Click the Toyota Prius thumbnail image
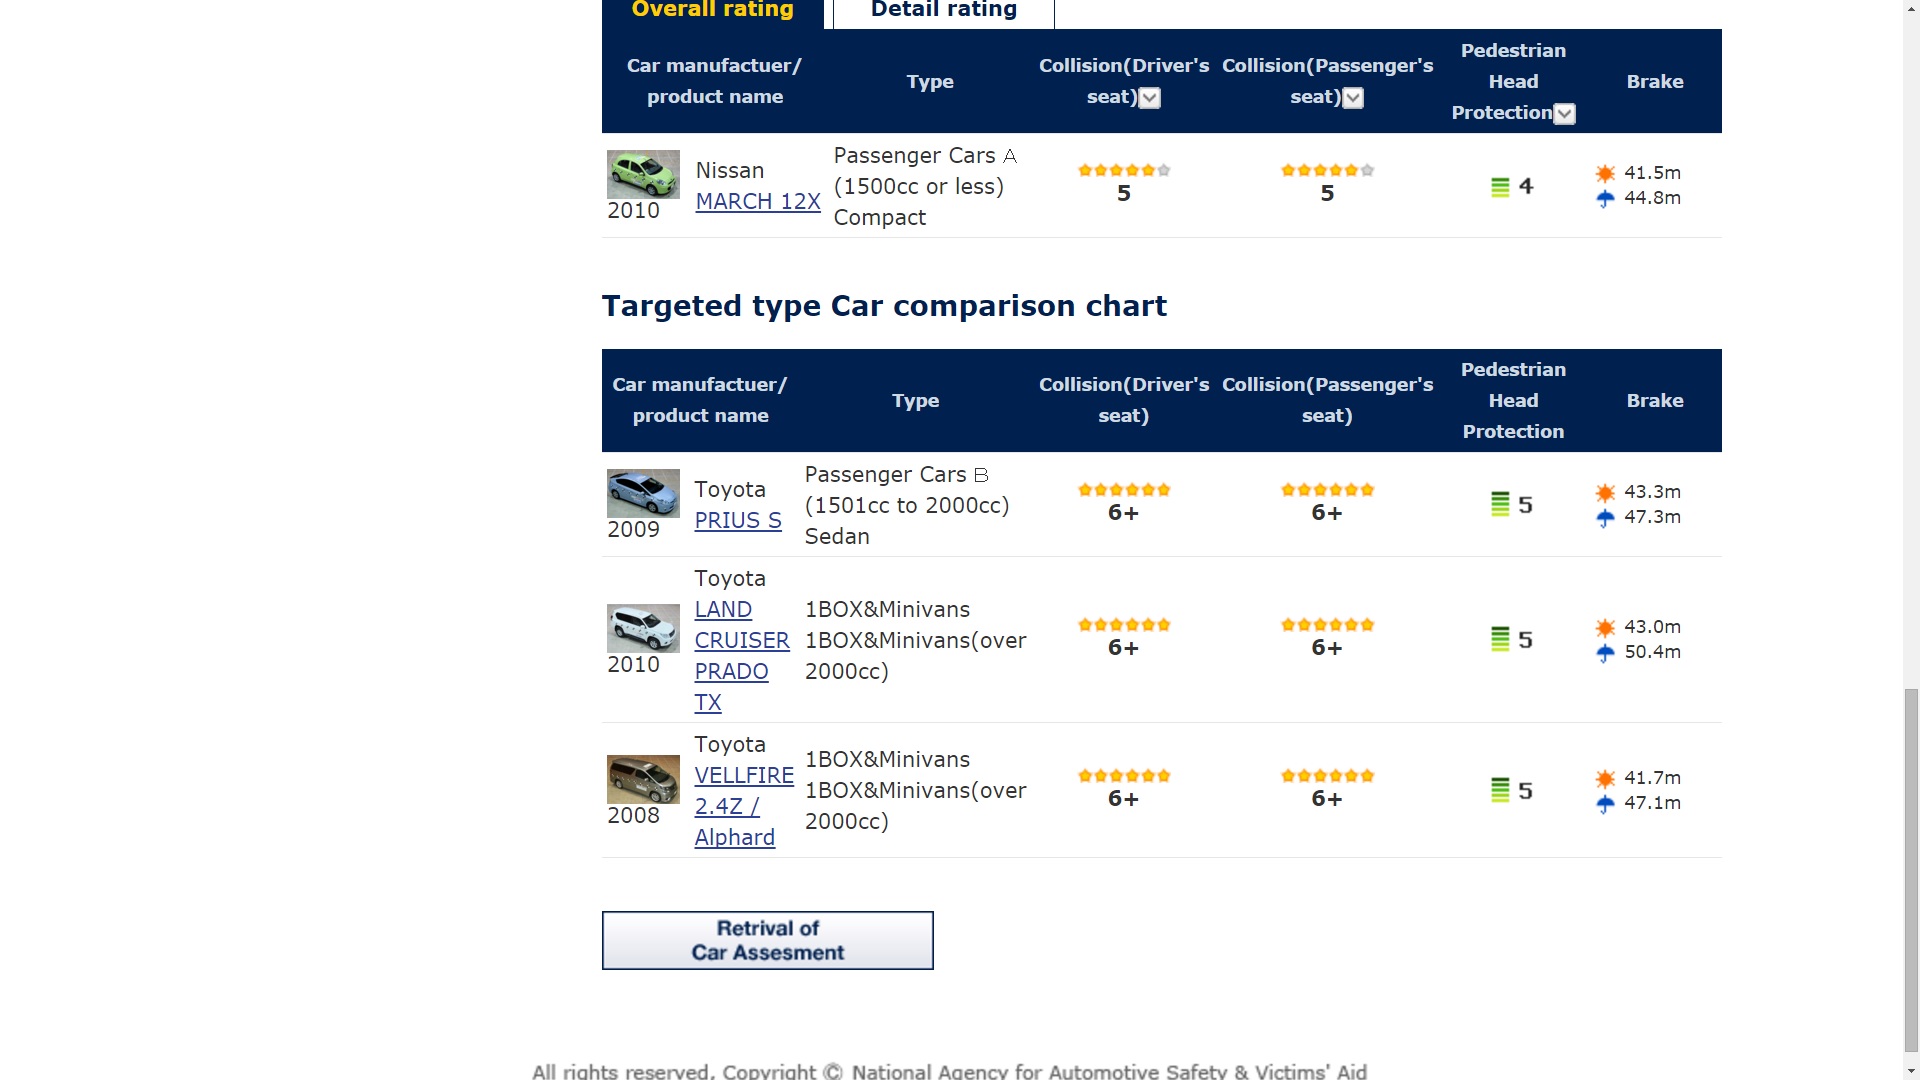Image resolution: width=1920 pixels, height=1080 pixels. pyautogui.click(x=643, y=493)
